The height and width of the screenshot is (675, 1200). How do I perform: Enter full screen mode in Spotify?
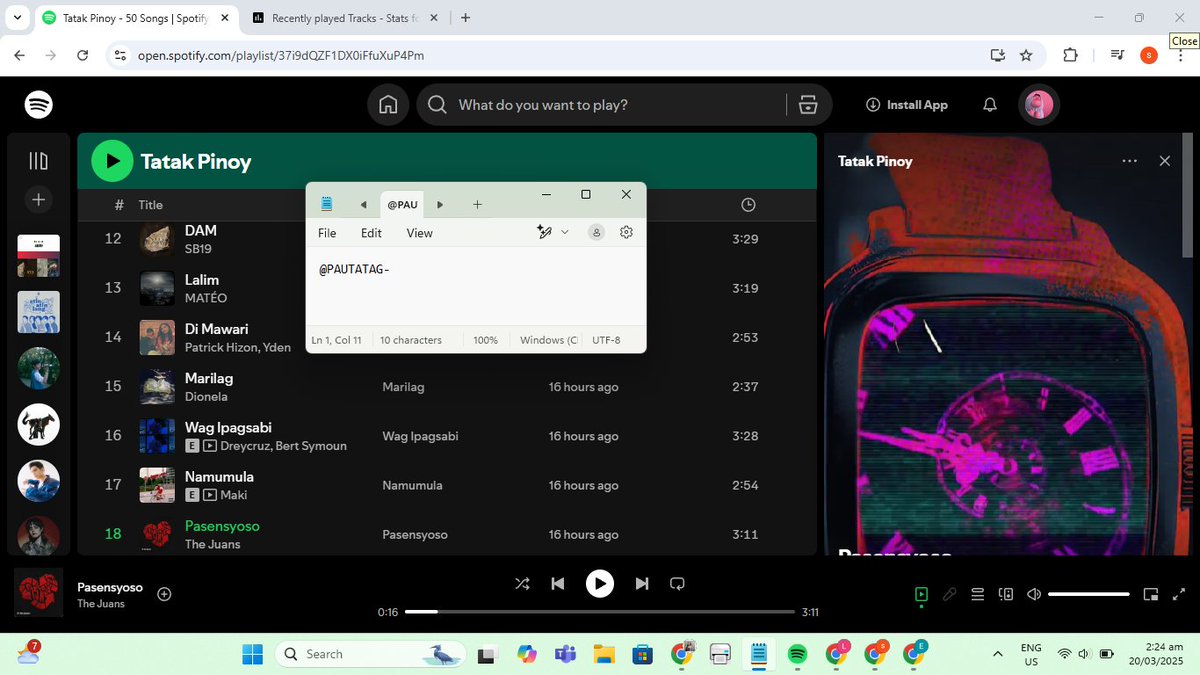pyautogui.click(x=1178, y=594)
